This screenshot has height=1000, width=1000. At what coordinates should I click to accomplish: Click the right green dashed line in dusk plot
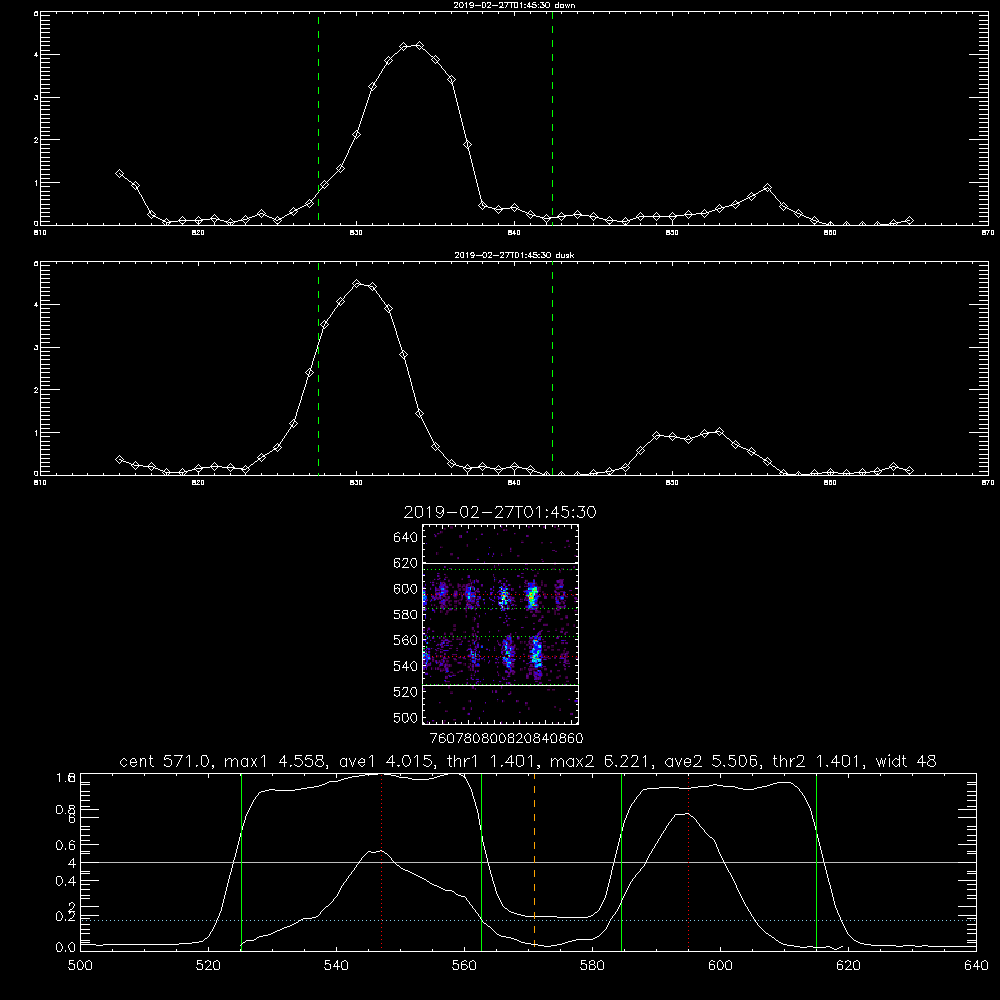point(552,368)
